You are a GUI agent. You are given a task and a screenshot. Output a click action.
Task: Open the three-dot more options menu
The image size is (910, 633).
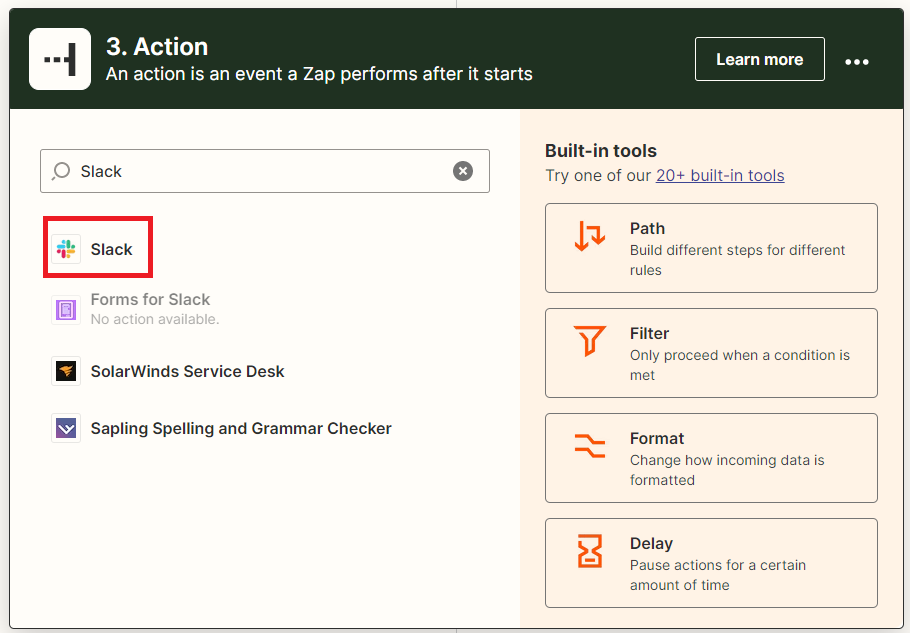pyautogui.click(x=857, y=62)
